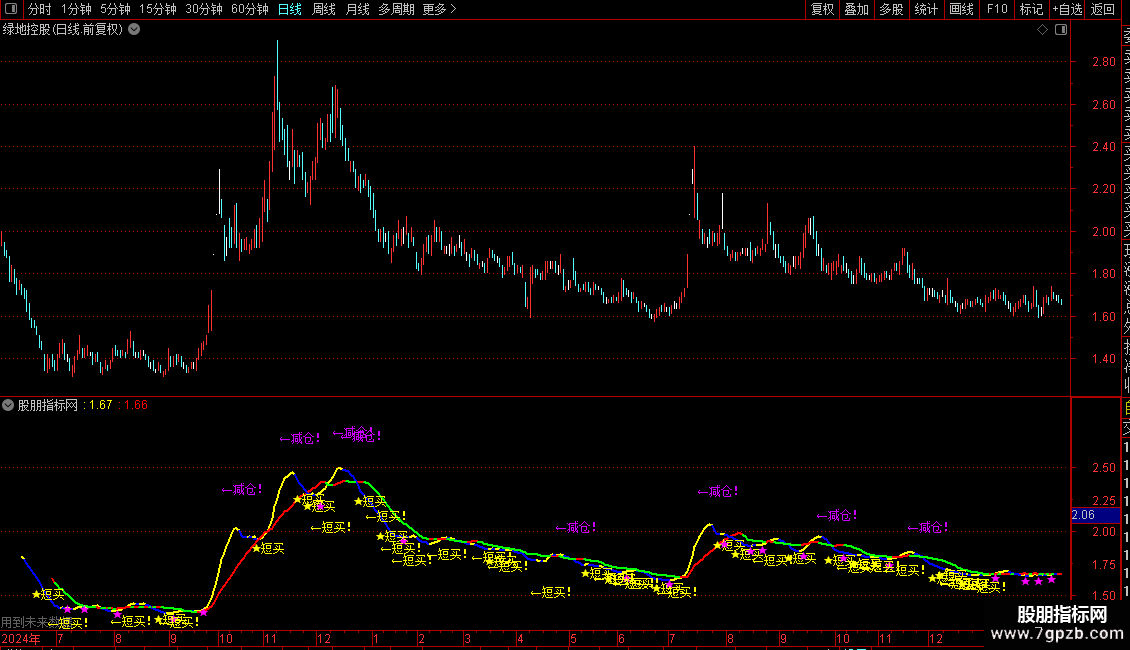
Task: Switch to 分时 intraday view
Action: [40, 9]
